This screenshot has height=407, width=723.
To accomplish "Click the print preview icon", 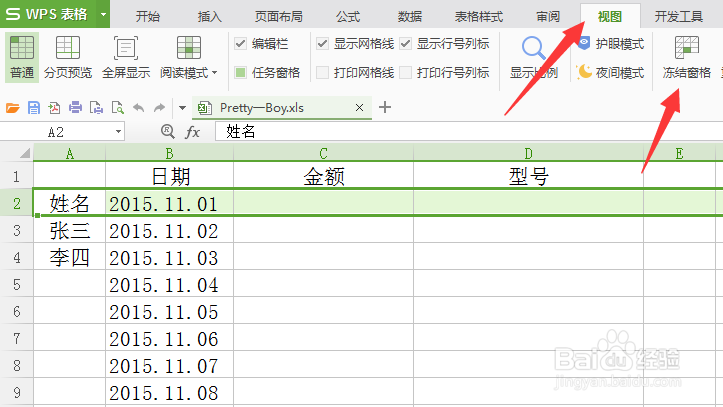I will 96,108.
